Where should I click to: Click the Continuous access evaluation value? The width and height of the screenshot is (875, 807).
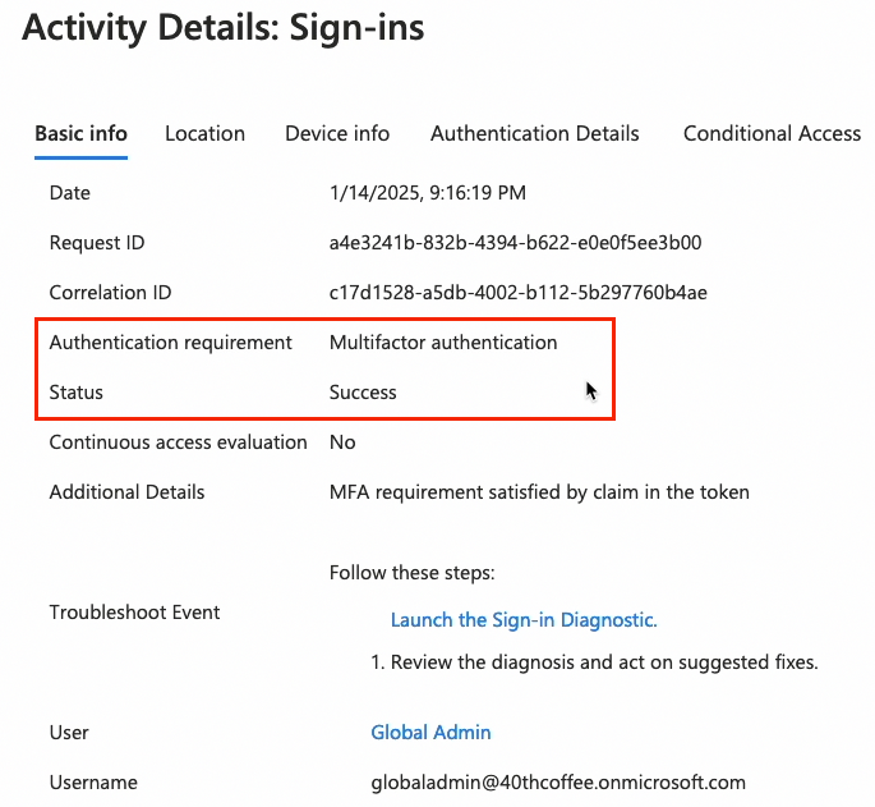tap(342, 442)
